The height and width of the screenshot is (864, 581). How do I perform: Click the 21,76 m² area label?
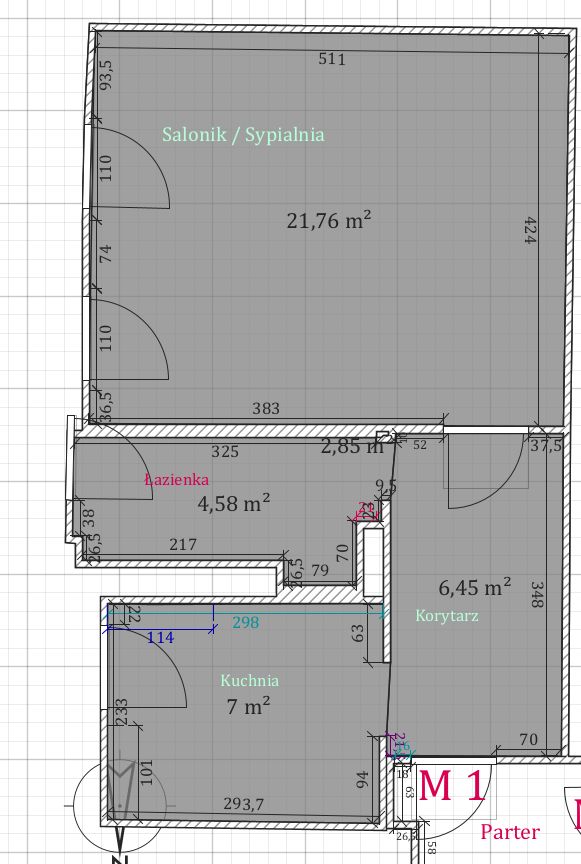point(329,220)
